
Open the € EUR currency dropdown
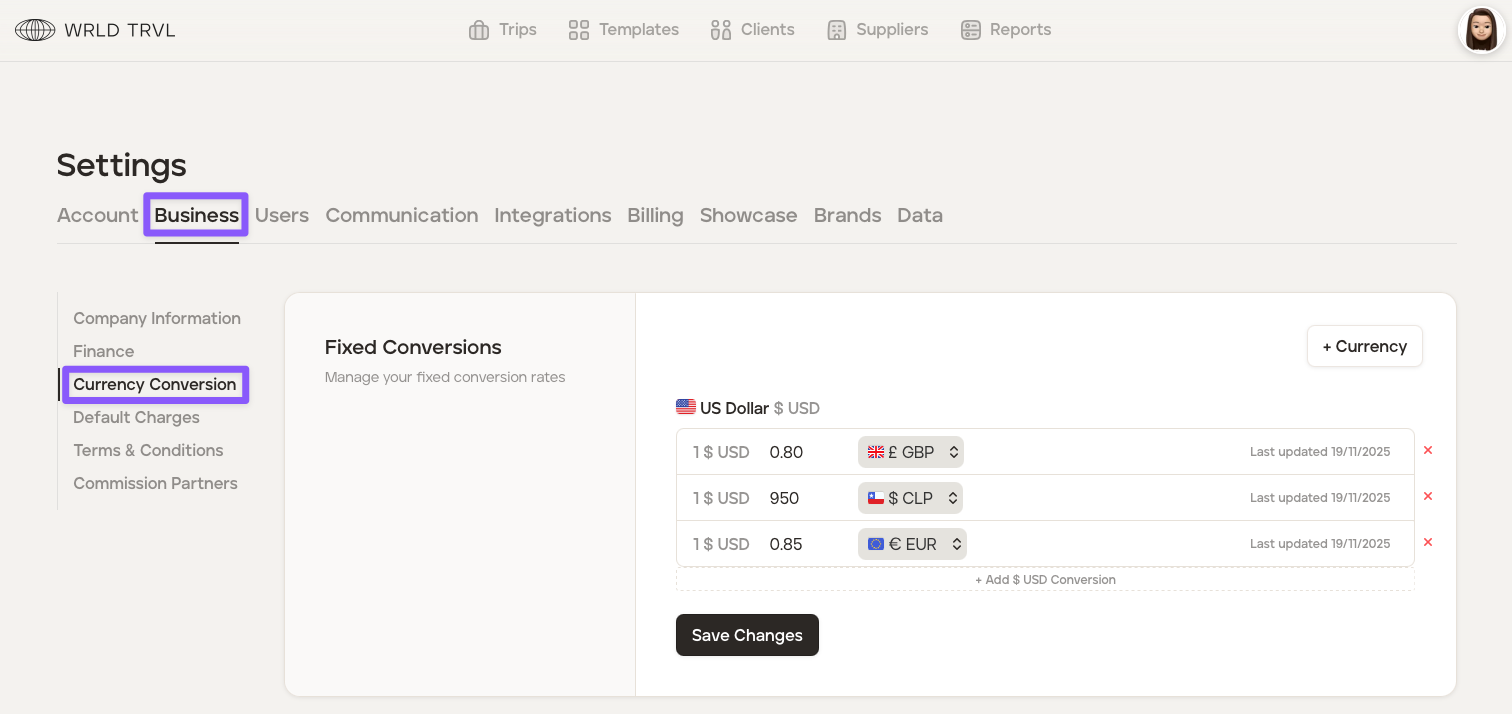[912, 544]
